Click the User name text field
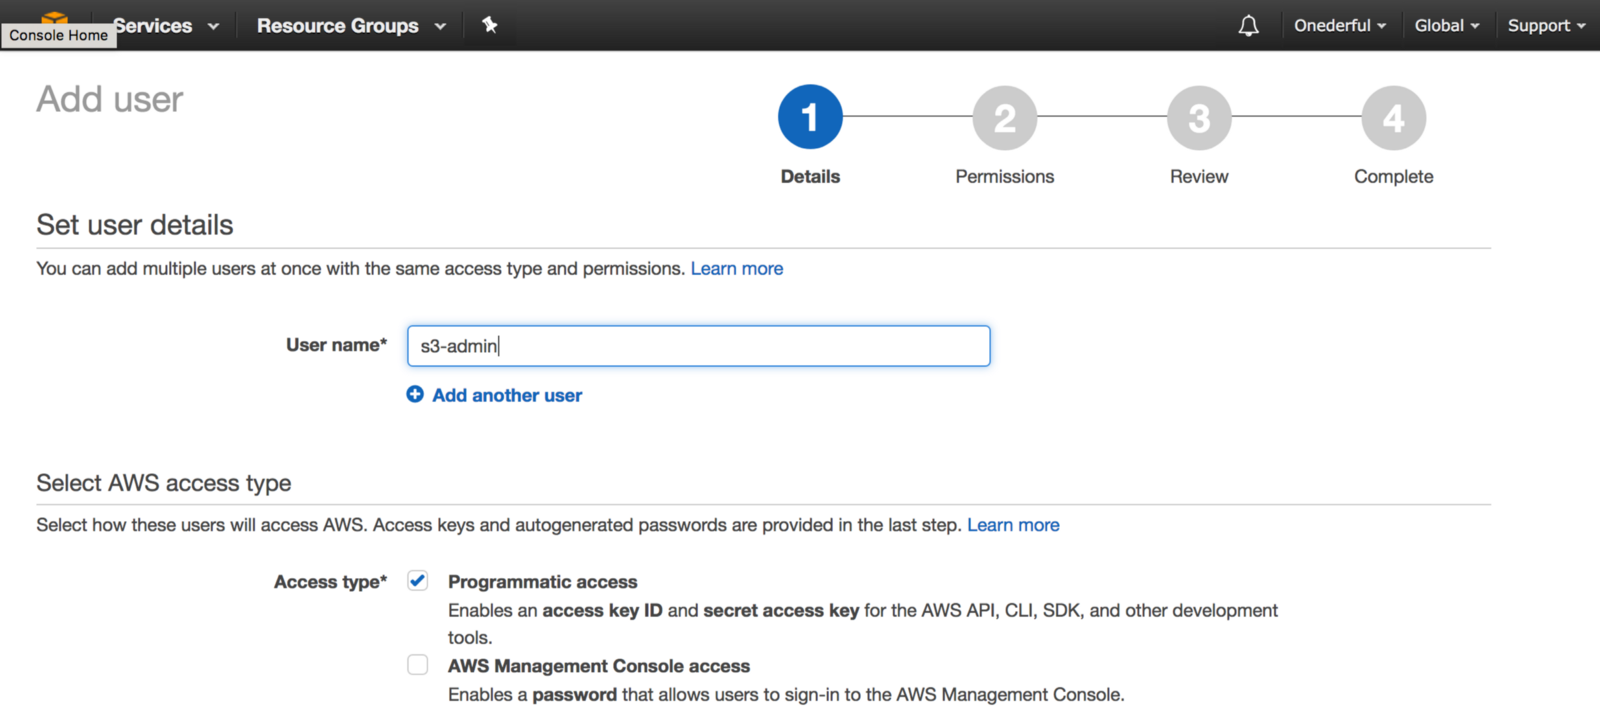The width and height of the screenshot is (1600, 724). (x=698, y=346)
